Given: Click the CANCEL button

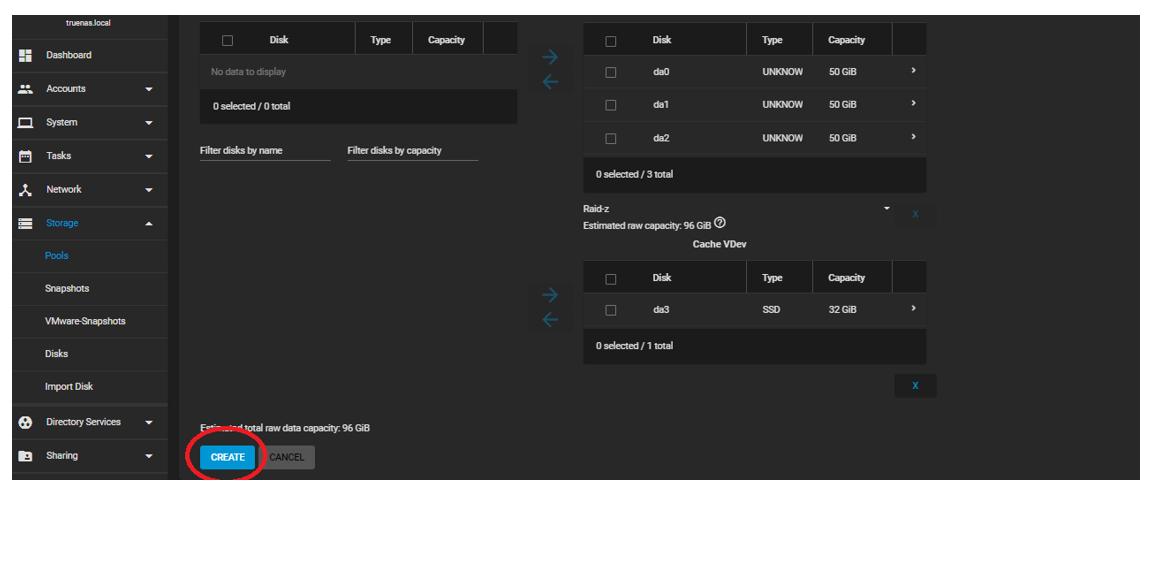Looking at the screenshot, I should [x=287, y=457].
